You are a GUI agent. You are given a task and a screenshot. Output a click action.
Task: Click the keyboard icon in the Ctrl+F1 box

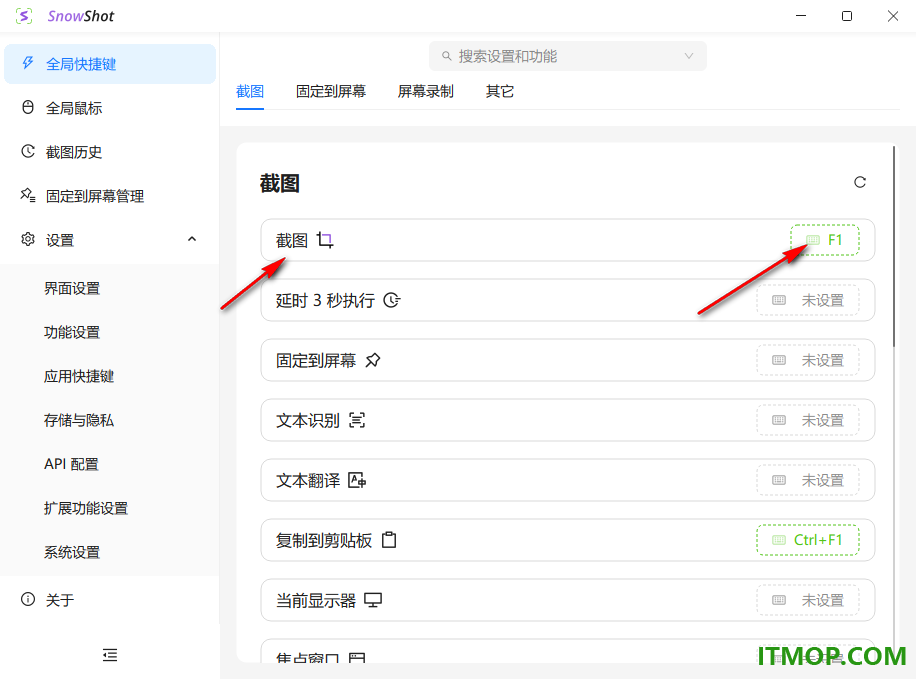click(779, 541)
